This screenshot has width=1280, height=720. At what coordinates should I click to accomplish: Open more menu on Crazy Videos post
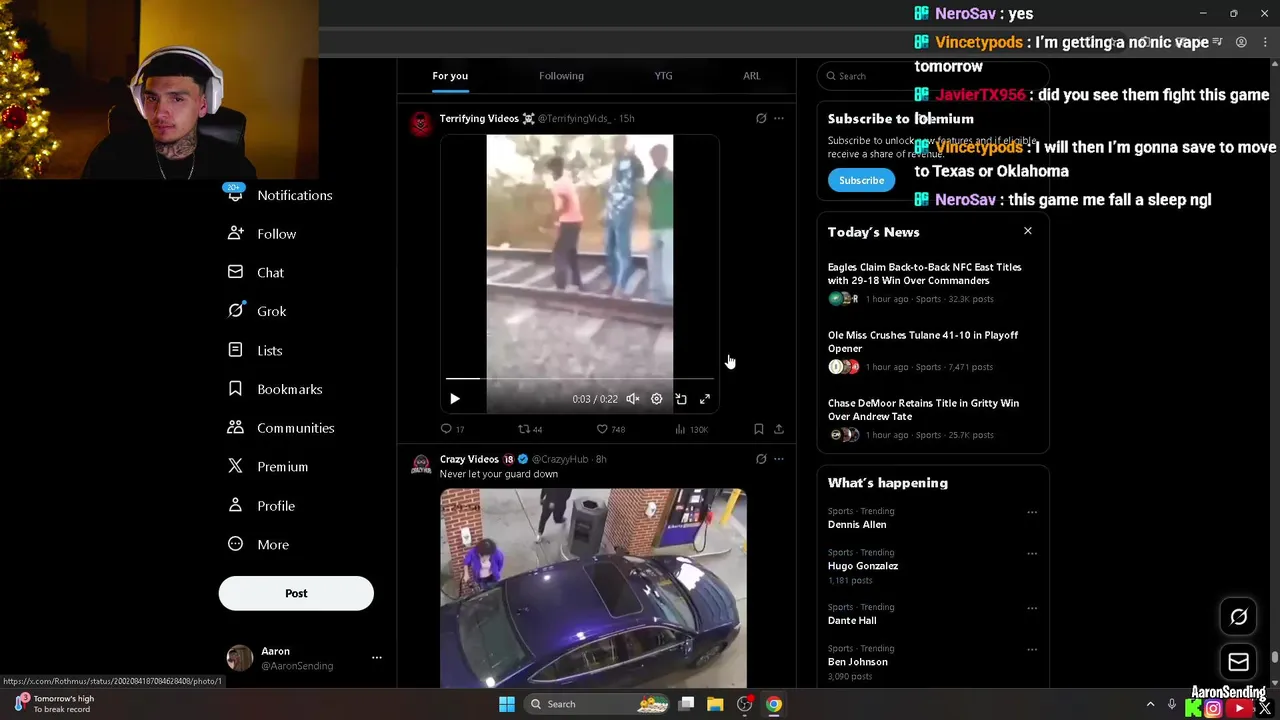(779, 459)
